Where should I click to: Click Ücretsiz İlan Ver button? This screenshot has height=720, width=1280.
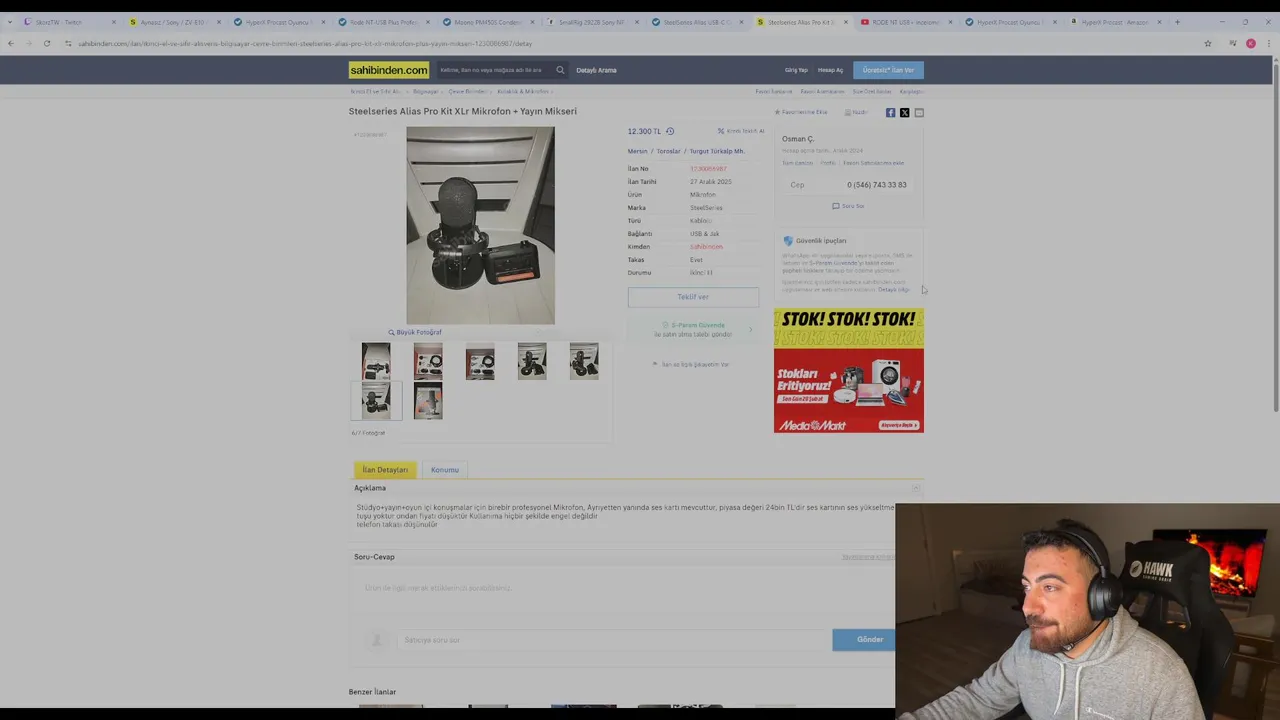(x=888, y=70)
